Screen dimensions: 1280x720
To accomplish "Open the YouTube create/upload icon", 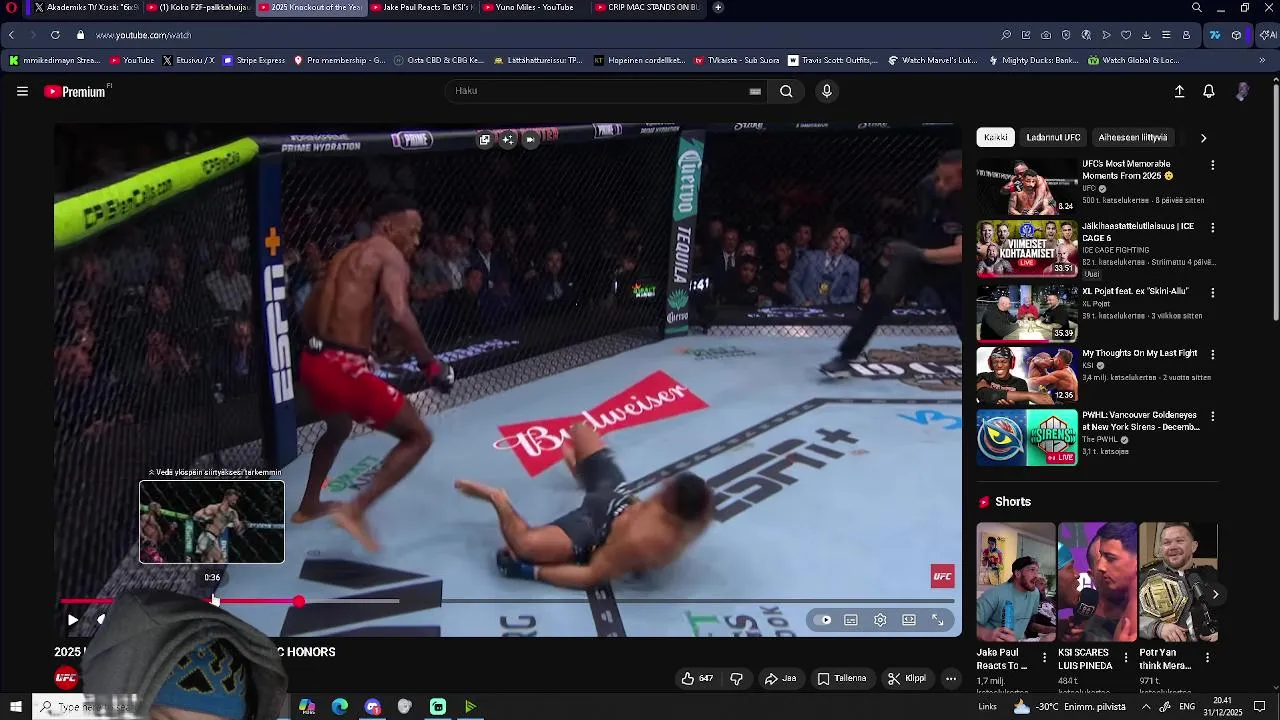I will pyautogui.click(x=1179, y=91).
